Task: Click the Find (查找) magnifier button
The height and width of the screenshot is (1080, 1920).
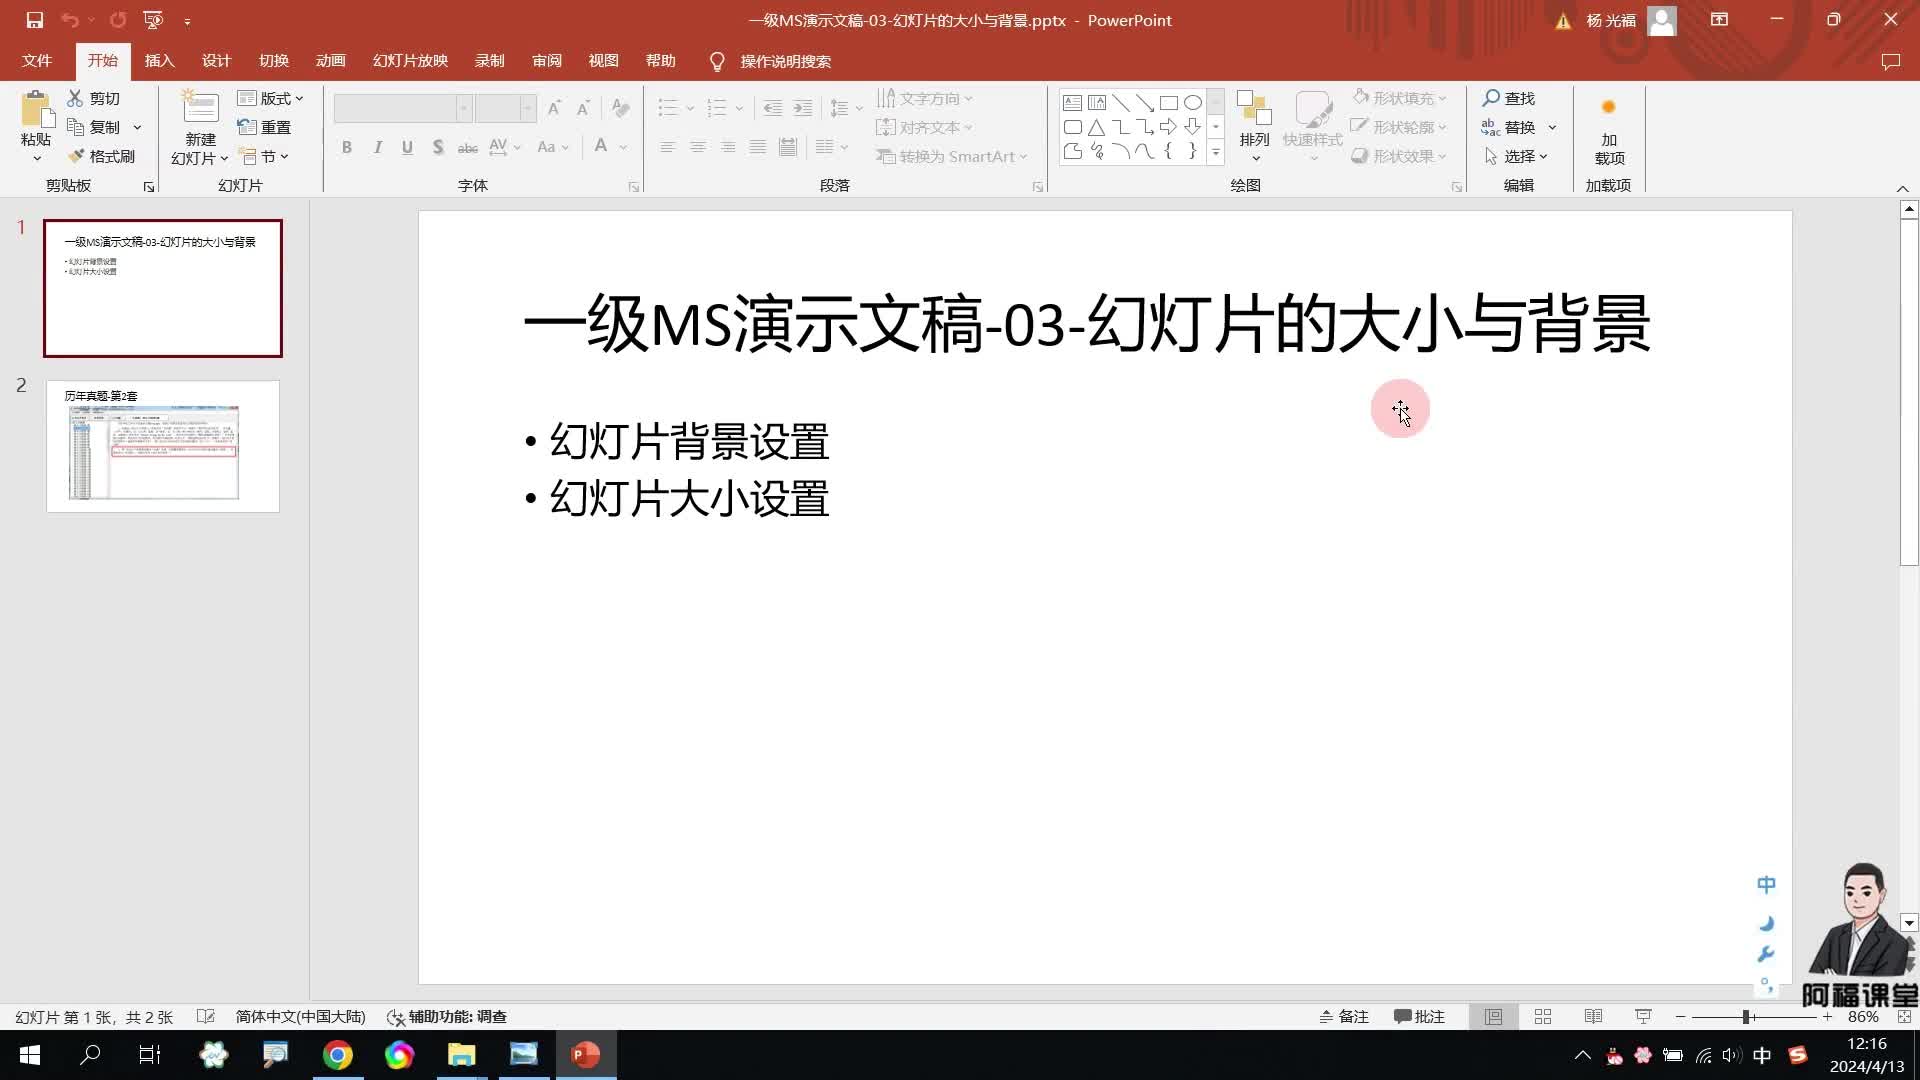Action: click(1508, 98)
